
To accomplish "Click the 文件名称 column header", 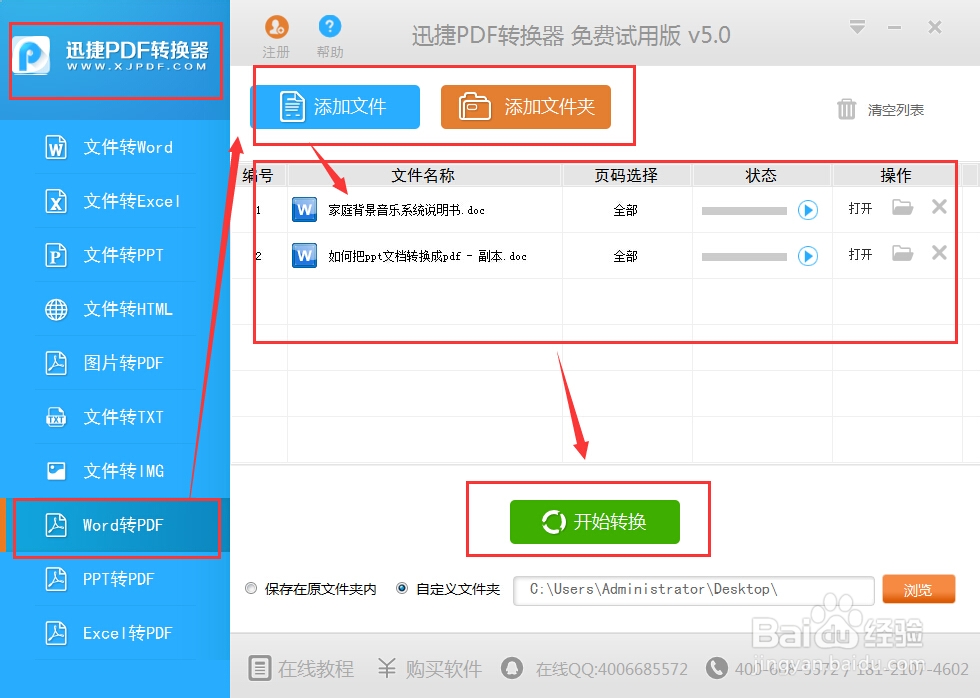I will 424,176.
